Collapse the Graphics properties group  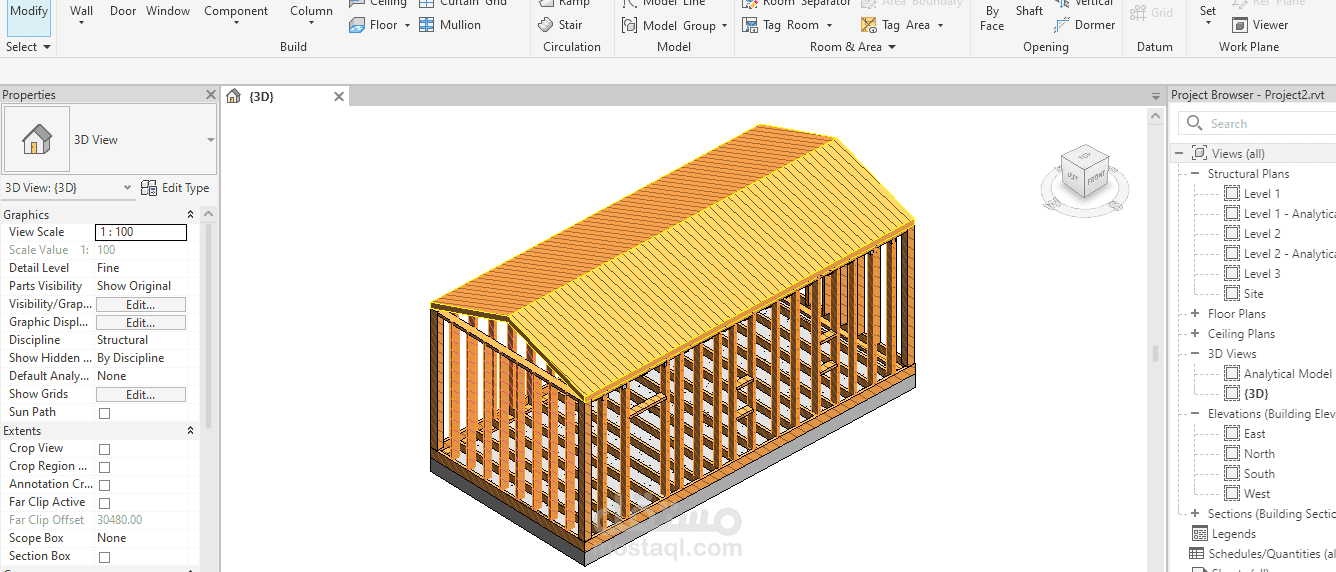coord(190,215)
